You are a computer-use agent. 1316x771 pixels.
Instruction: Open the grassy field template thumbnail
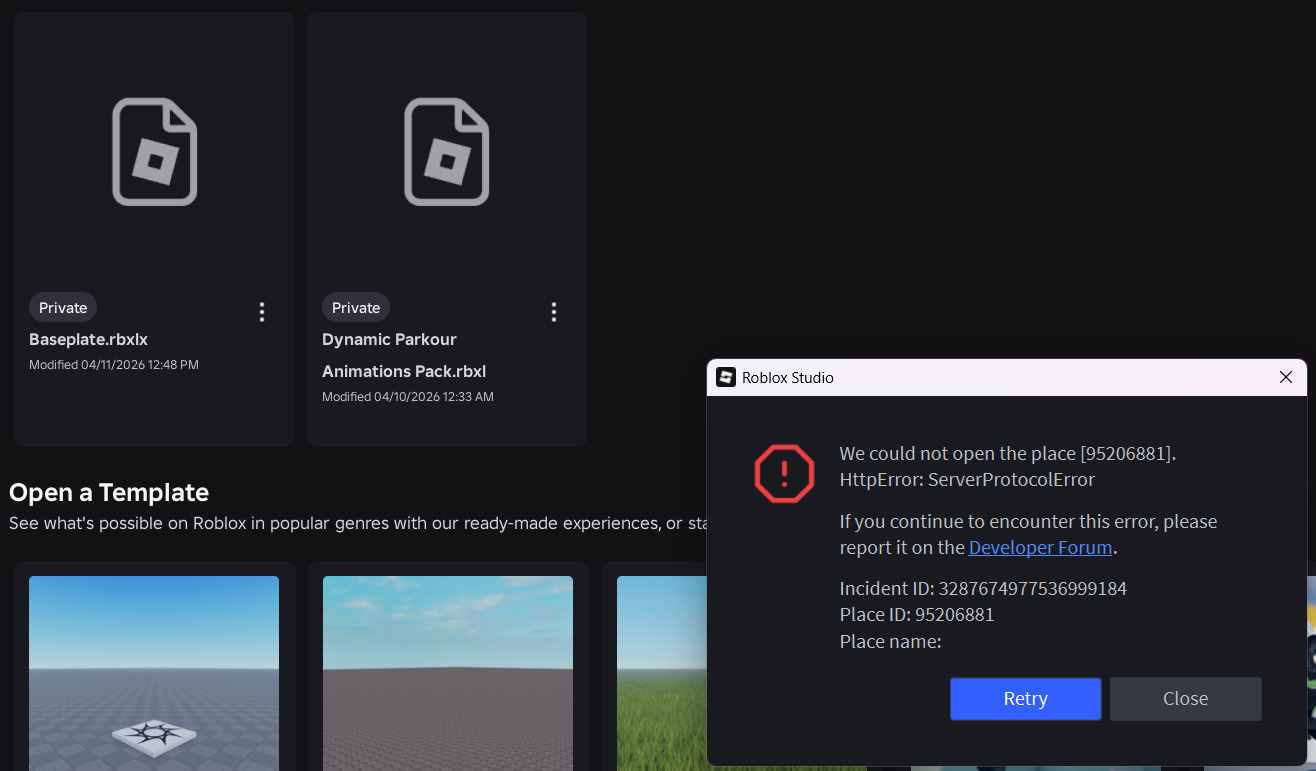[x=662, y=673]
